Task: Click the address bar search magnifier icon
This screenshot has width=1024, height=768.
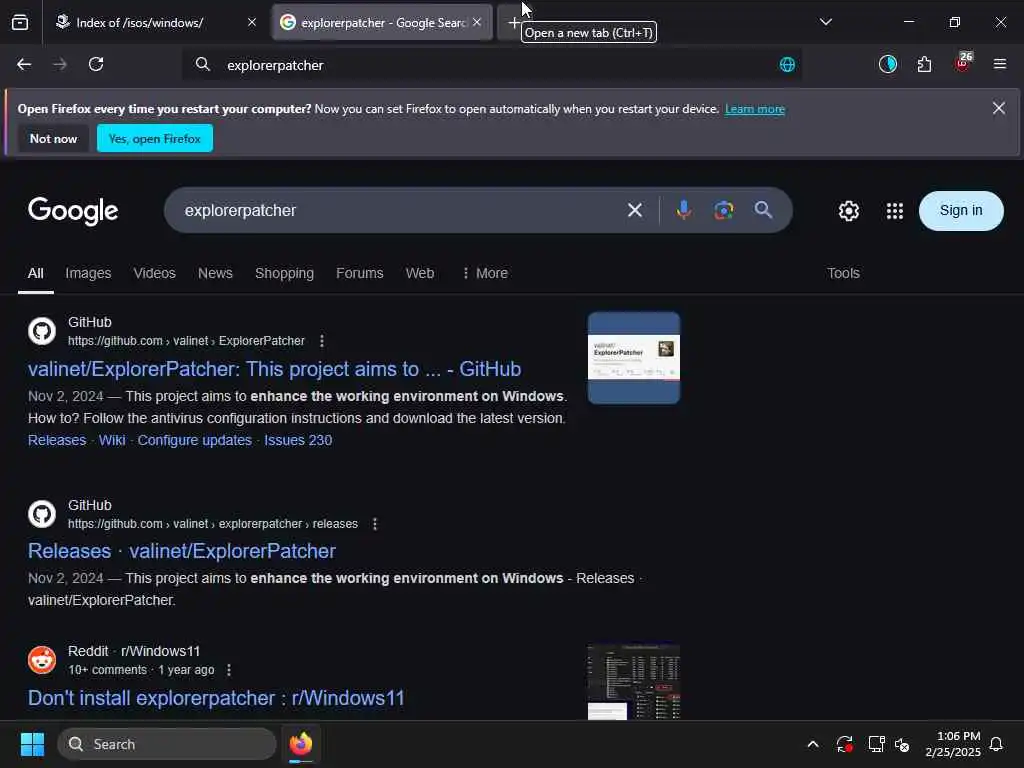Action: (202, 65)
